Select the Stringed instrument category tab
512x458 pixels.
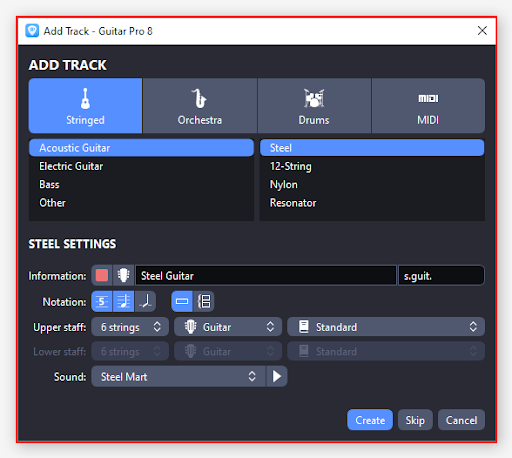click(x=85, y=106)
